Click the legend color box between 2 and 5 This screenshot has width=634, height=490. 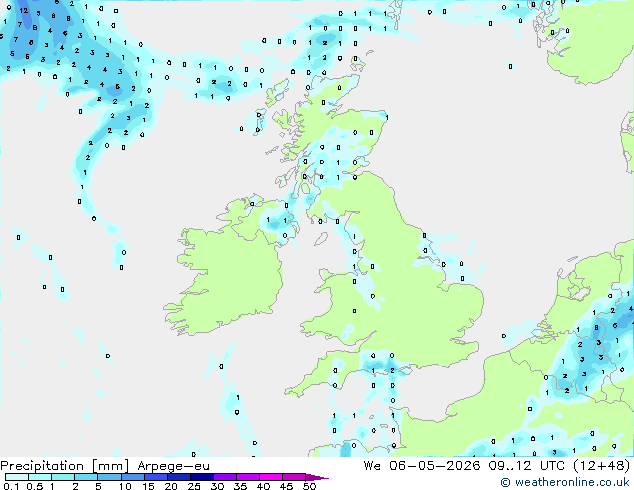(x=86, y=477)
